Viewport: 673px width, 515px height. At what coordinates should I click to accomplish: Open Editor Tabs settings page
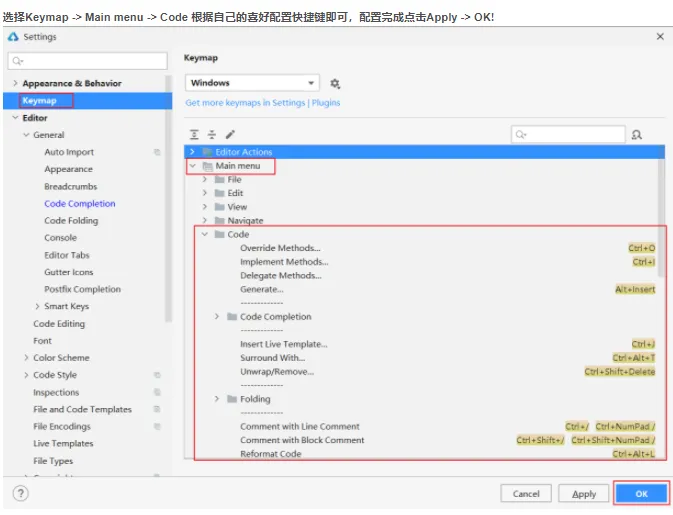pyautogui.click(x=67, y=255)
